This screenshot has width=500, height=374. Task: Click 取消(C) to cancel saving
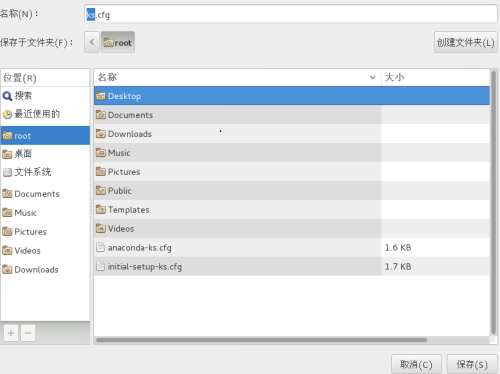point(416,364)
